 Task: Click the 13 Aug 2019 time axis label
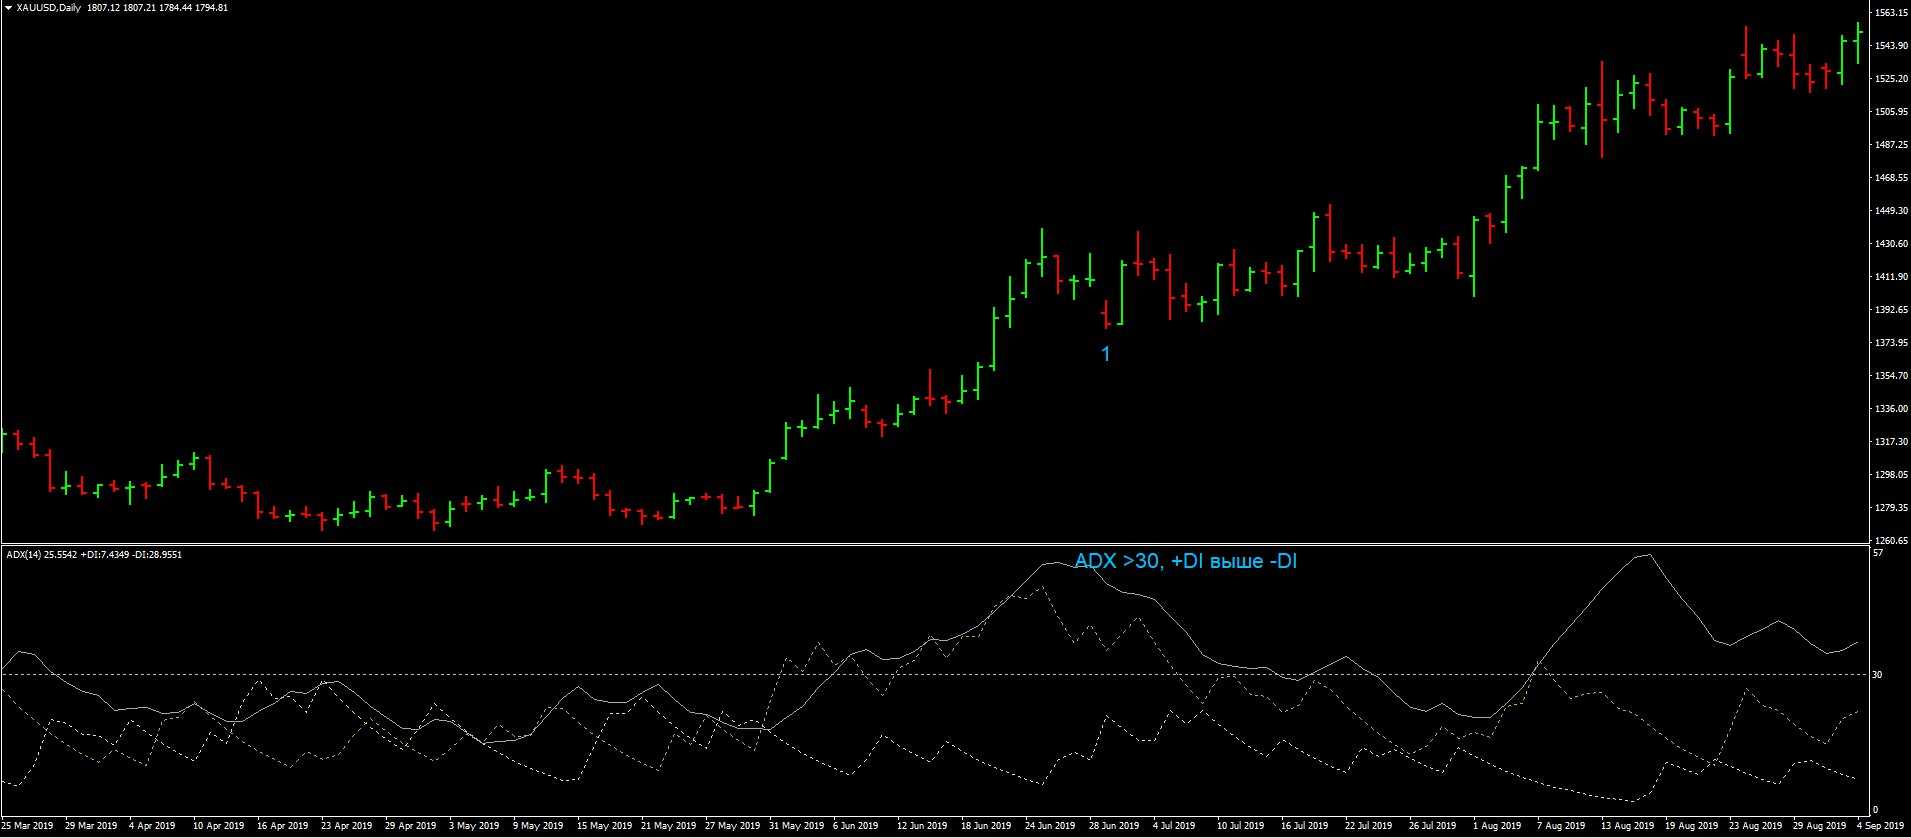(1626, 827)
